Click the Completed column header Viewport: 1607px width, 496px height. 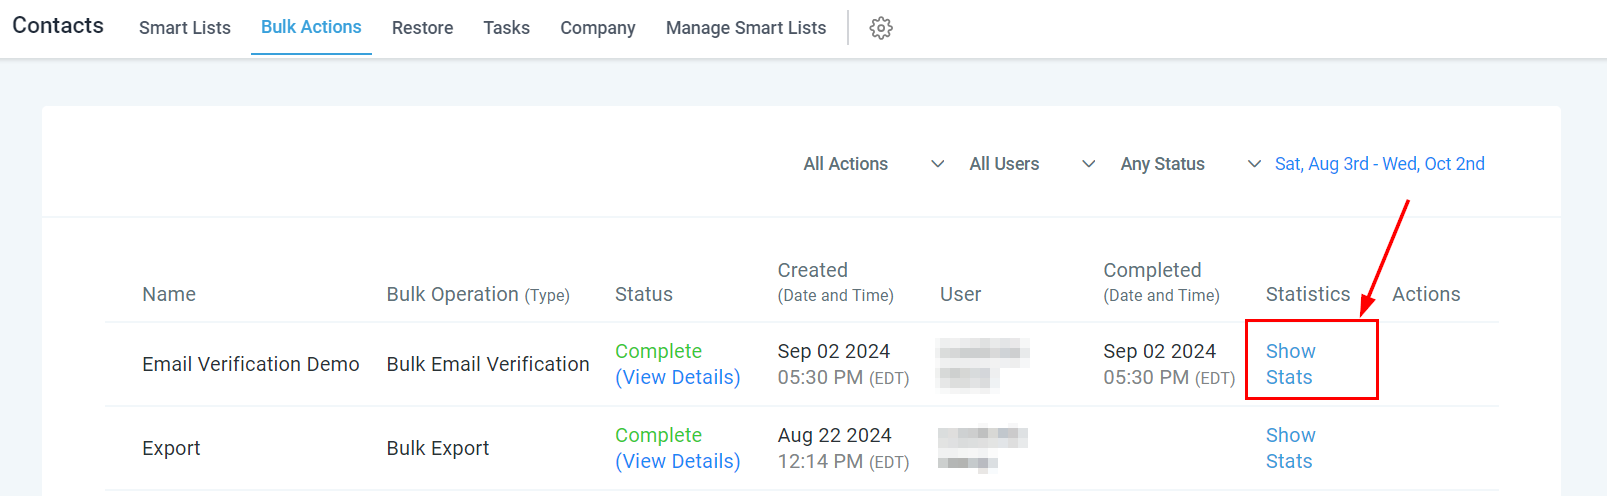point(1161,282)
